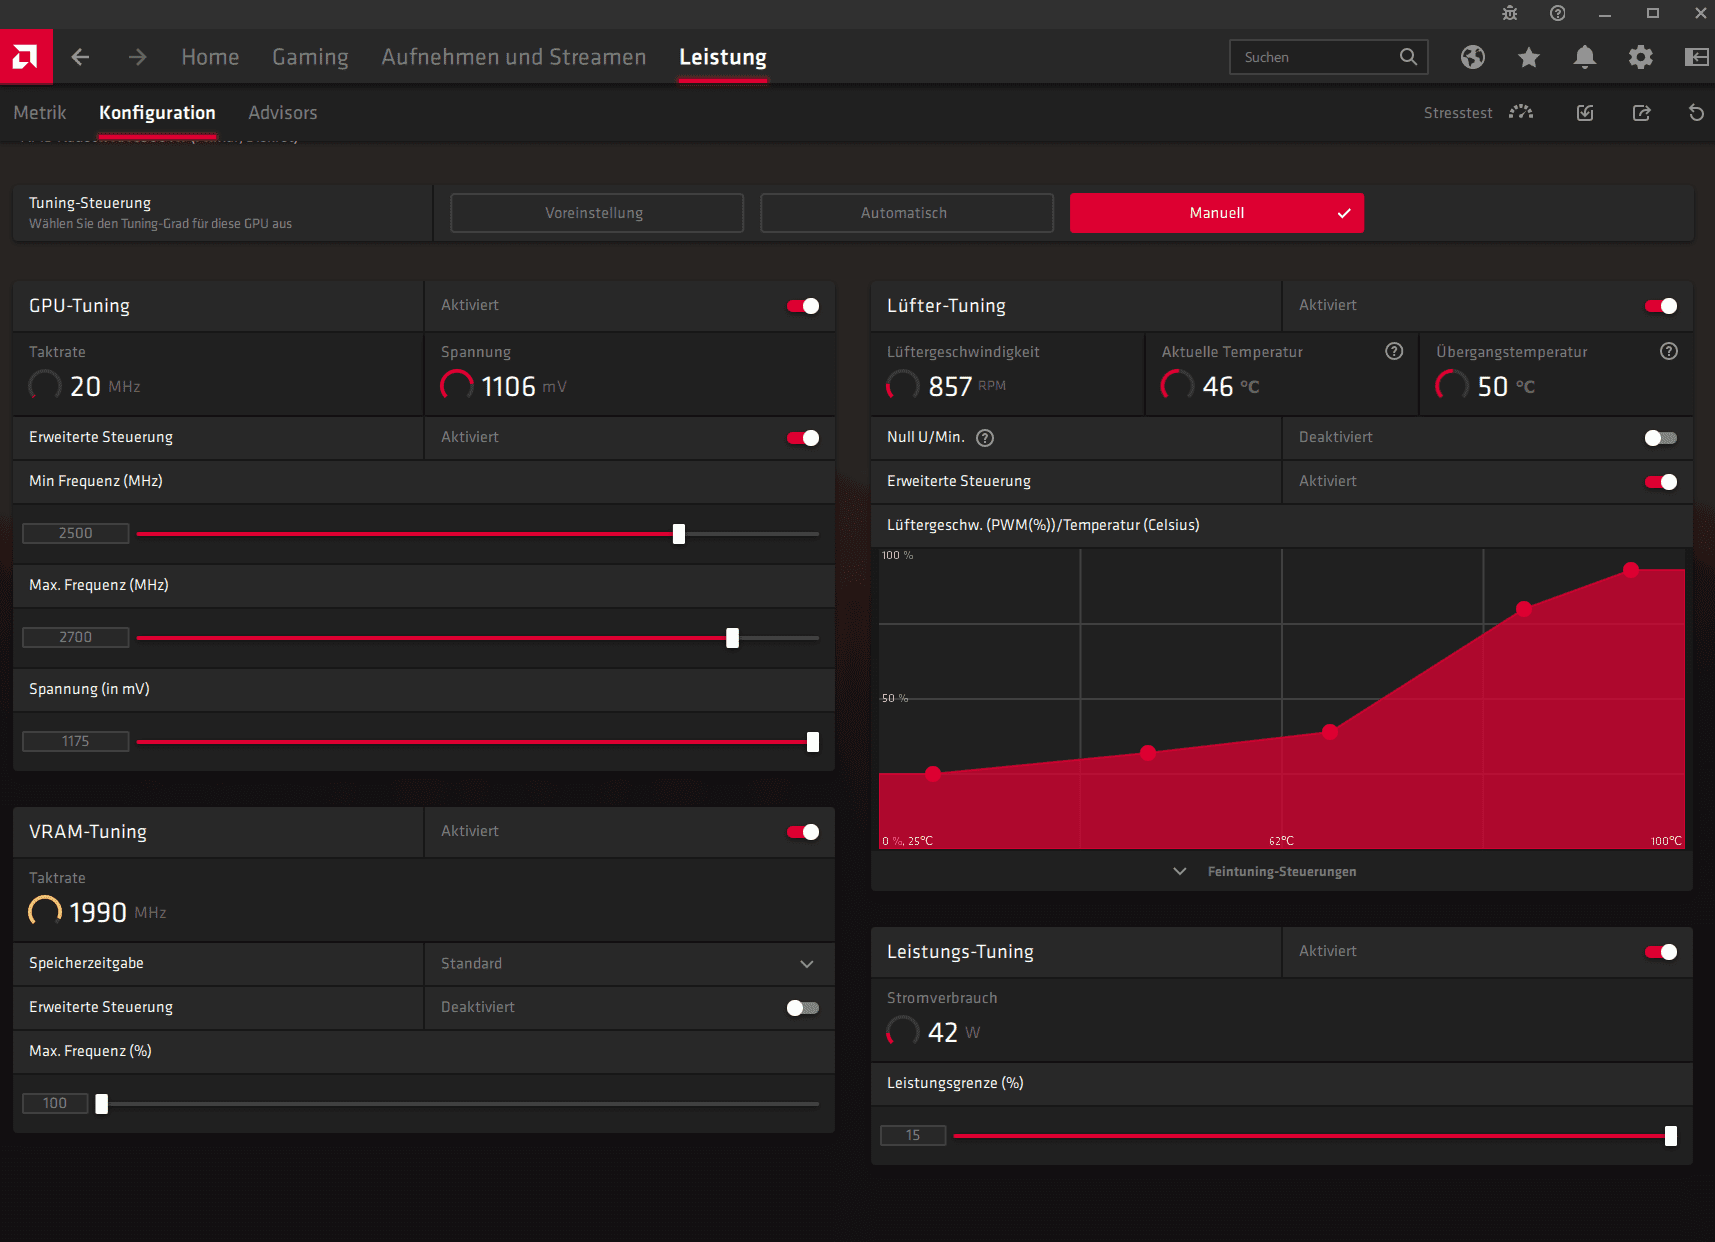The width and height of the screenshot is (1715, 1242).
Task: Go back with the left arrow
Action: (x=80, y=57)
